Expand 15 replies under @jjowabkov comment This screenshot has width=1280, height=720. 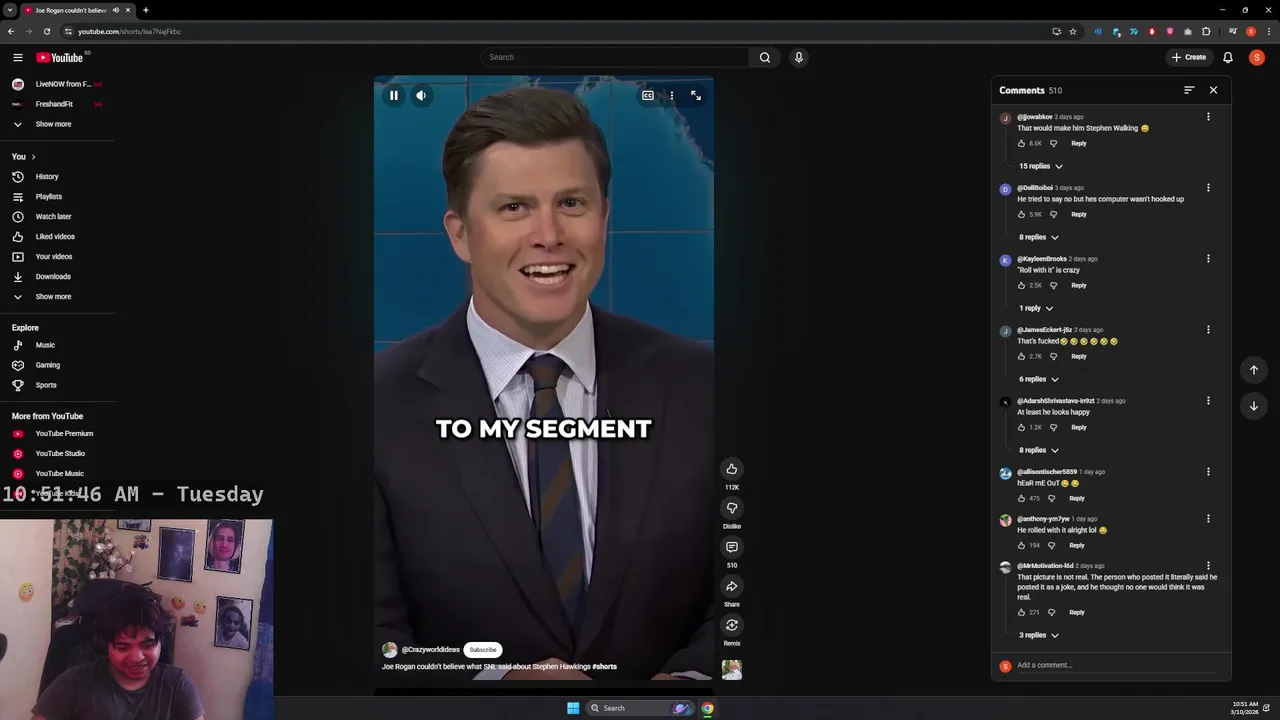pyautogui.click(x=1041, y=166)
